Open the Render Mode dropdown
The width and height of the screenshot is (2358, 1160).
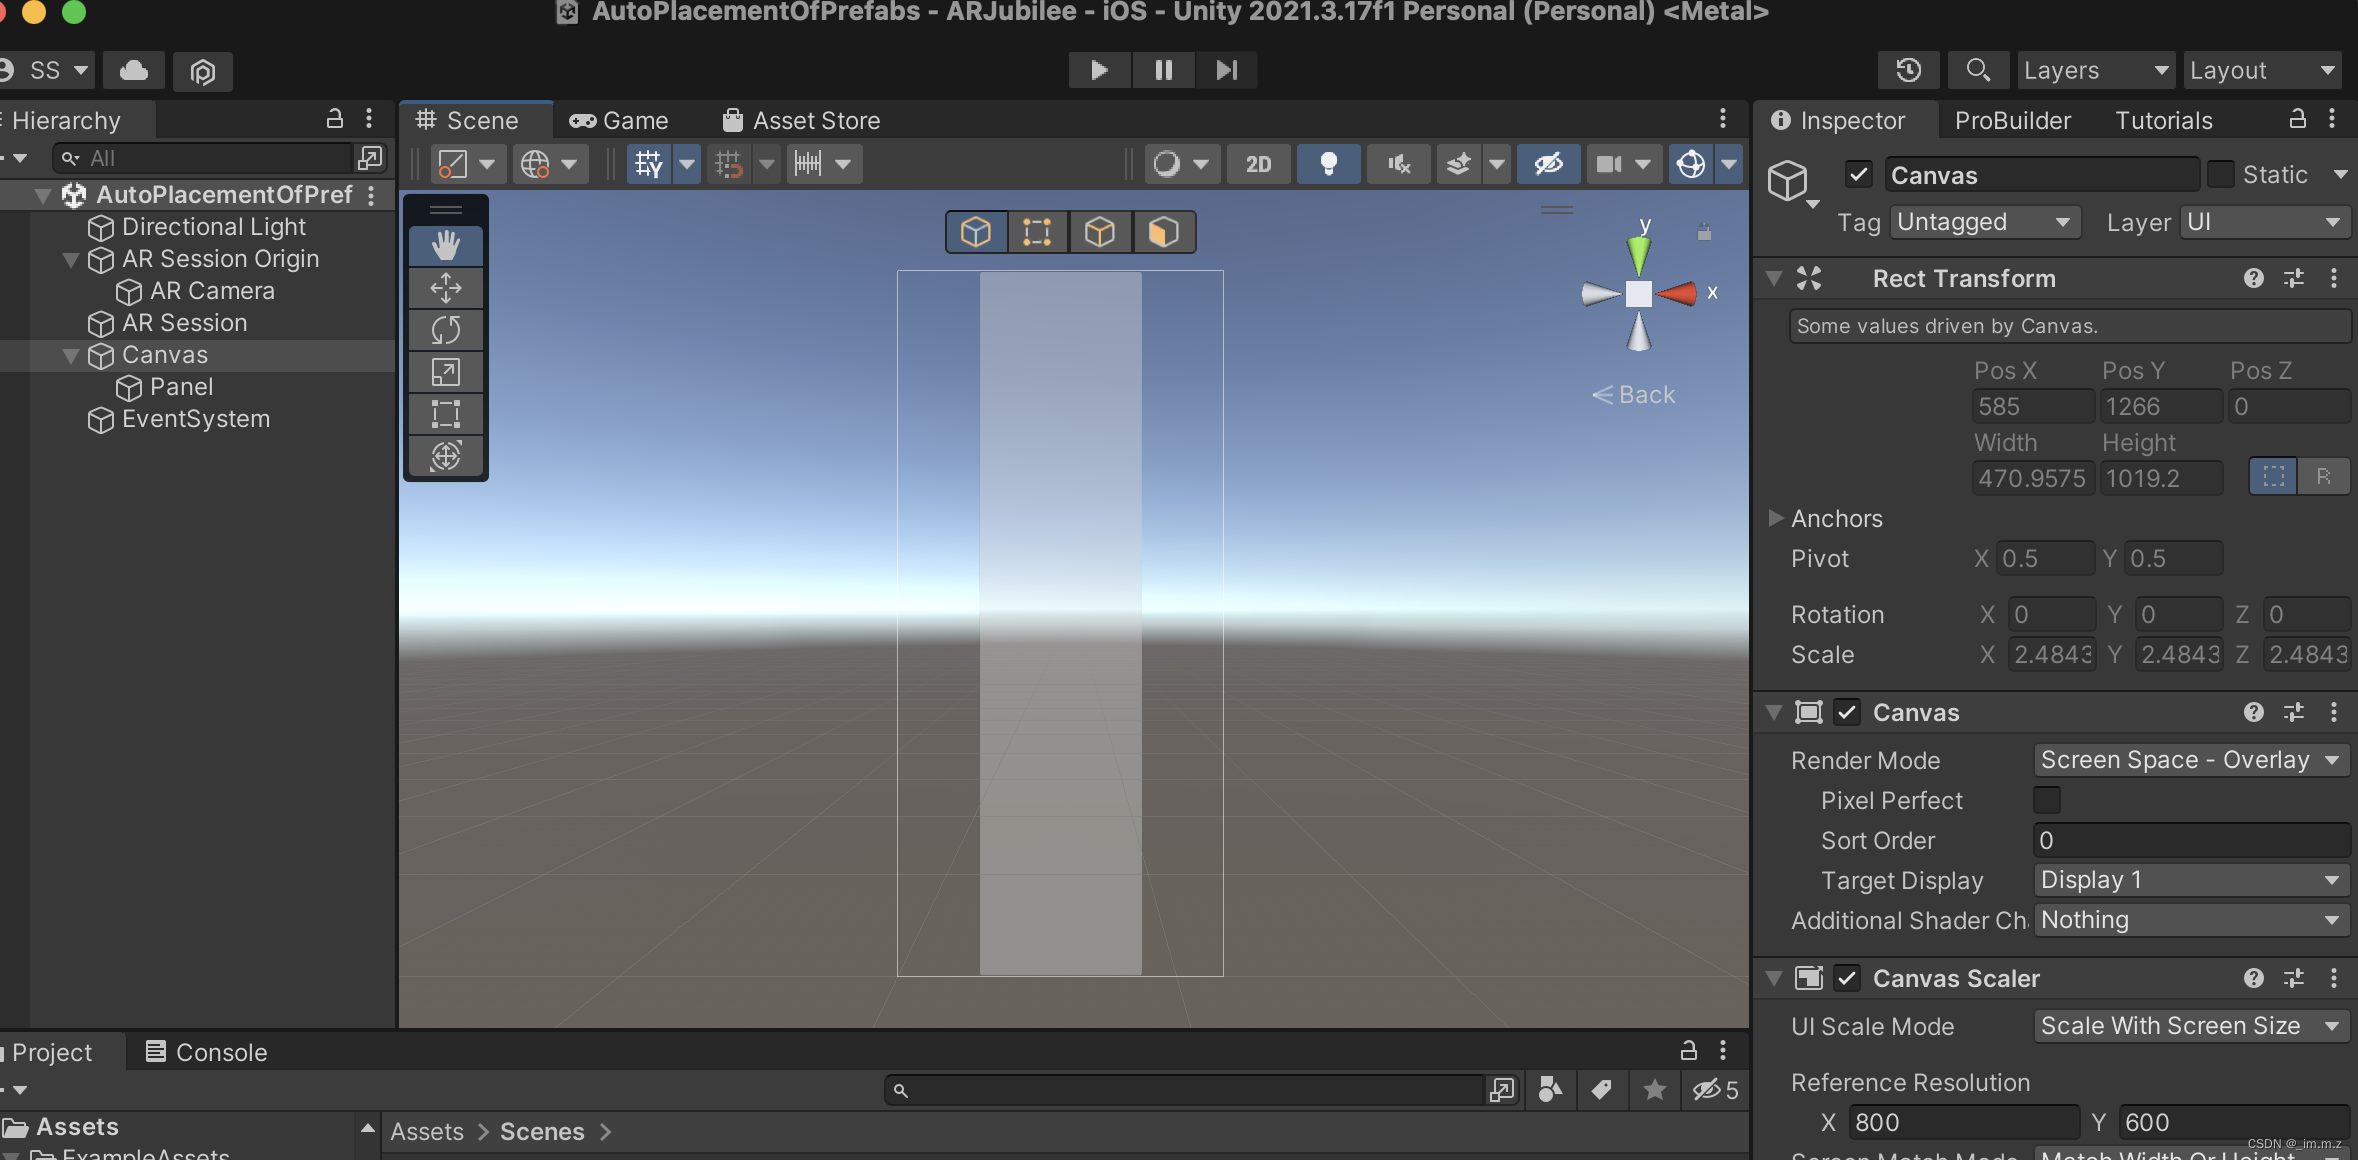click(x=2190, y=760)
